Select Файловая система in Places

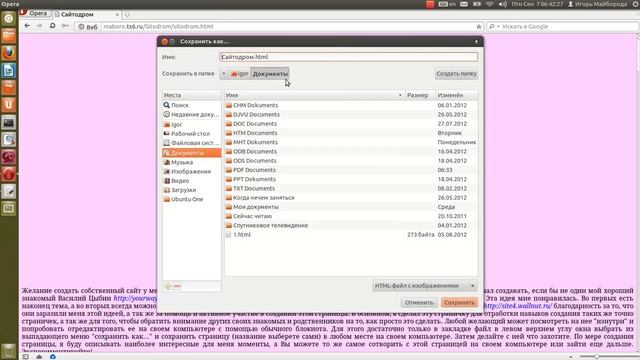pyautogui.click(x=192, y=143)
